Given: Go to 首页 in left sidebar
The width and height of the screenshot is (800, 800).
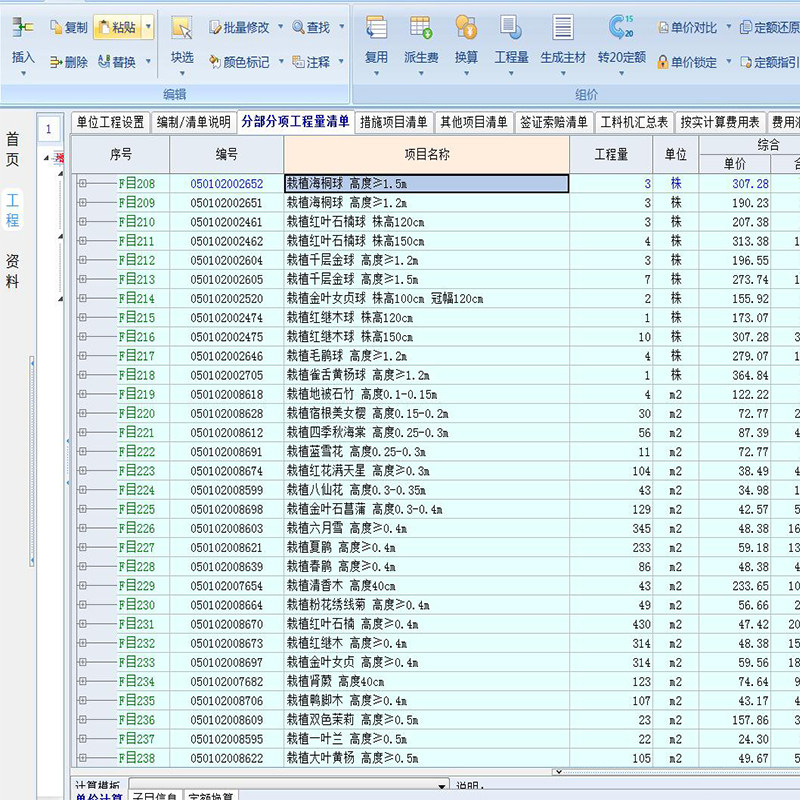Looking at the screenshot, I should point(12,149).
